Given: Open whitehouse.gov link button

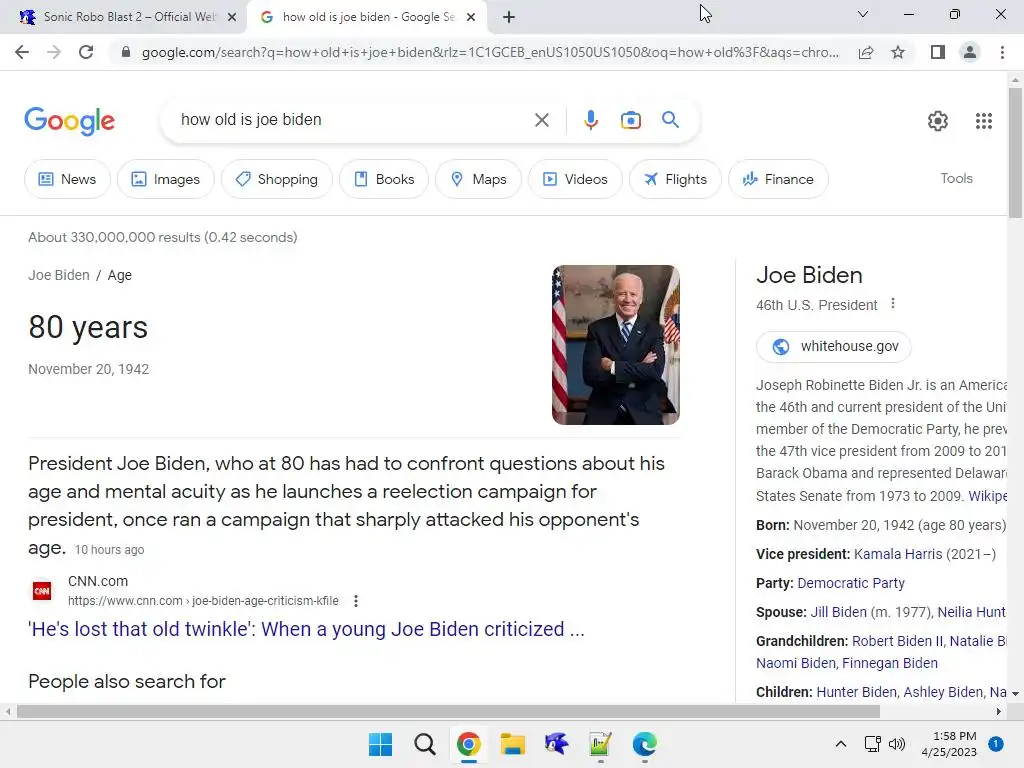Looking at the screenshot, I should (x=834, y=346).
